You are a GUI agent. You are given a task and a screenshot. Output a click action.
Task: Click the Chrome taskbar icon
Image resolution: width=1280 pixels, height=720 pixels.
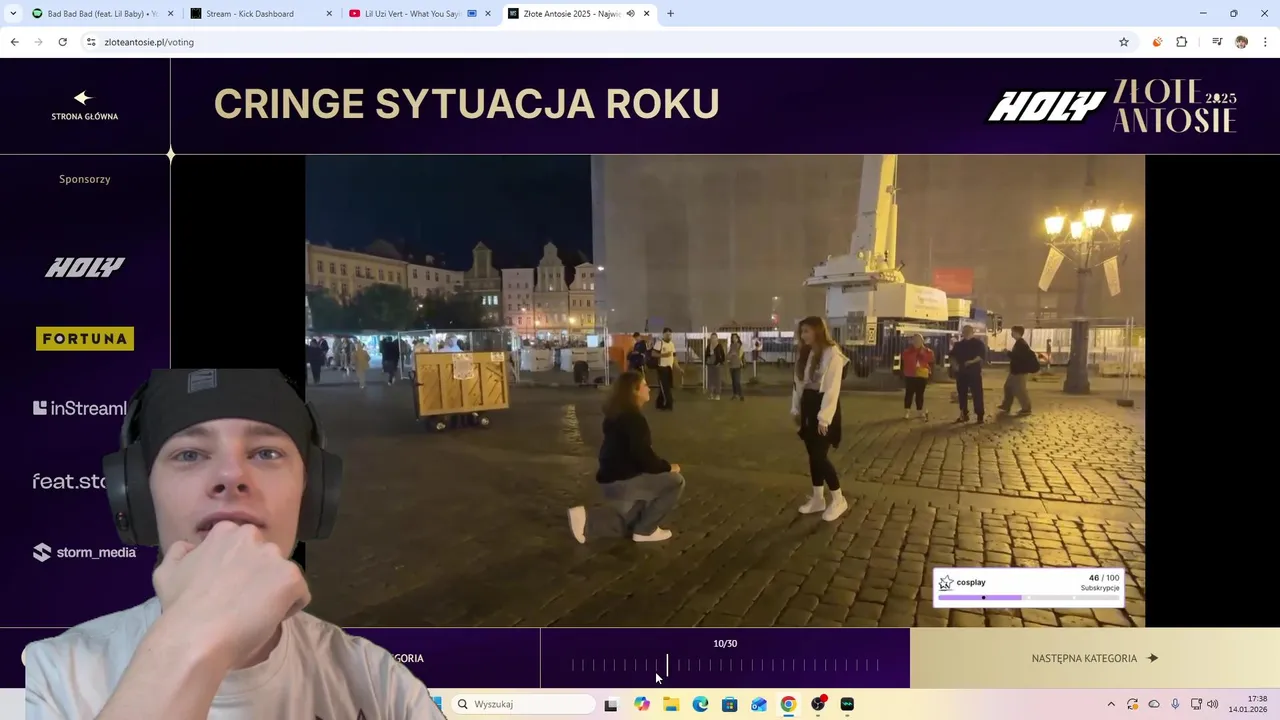point(788,704)
